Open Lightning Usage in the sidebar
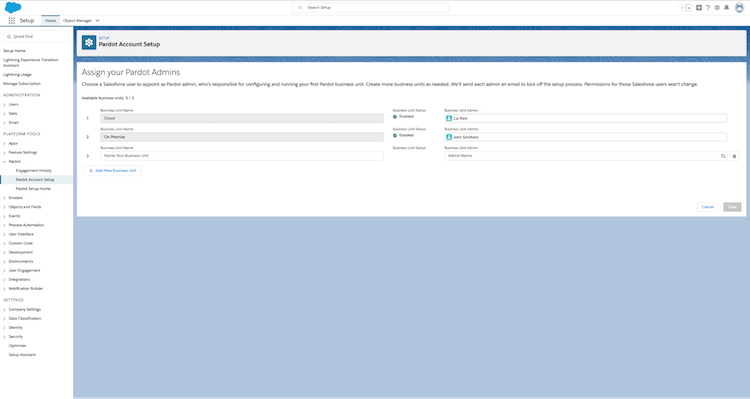 click(x=17, y=75)
